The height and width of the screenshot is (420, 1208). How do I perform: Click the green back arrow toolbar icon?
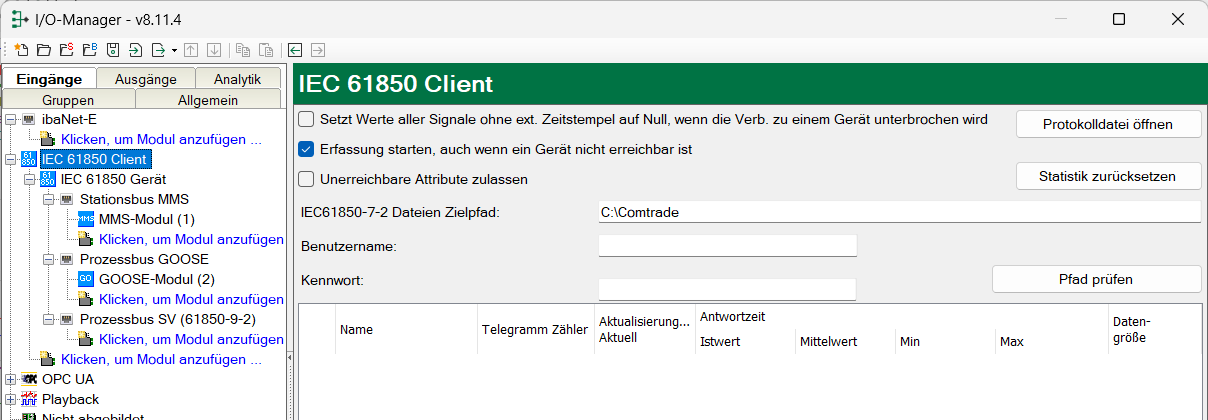295,49
